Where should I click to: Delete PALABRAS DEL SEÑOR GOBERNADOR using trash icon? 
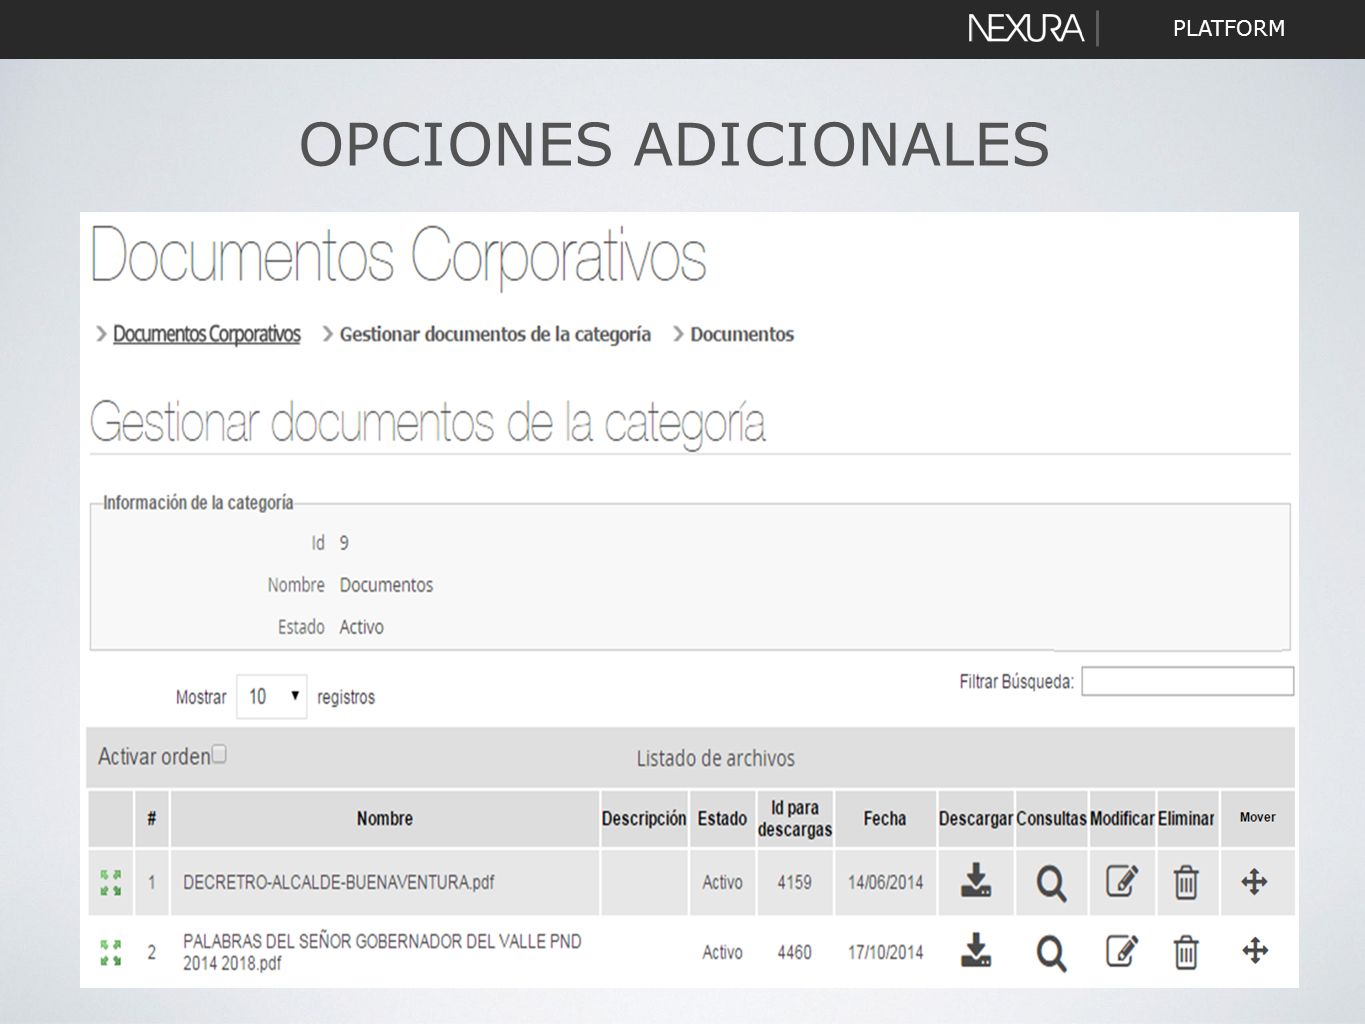(1186, 952)
